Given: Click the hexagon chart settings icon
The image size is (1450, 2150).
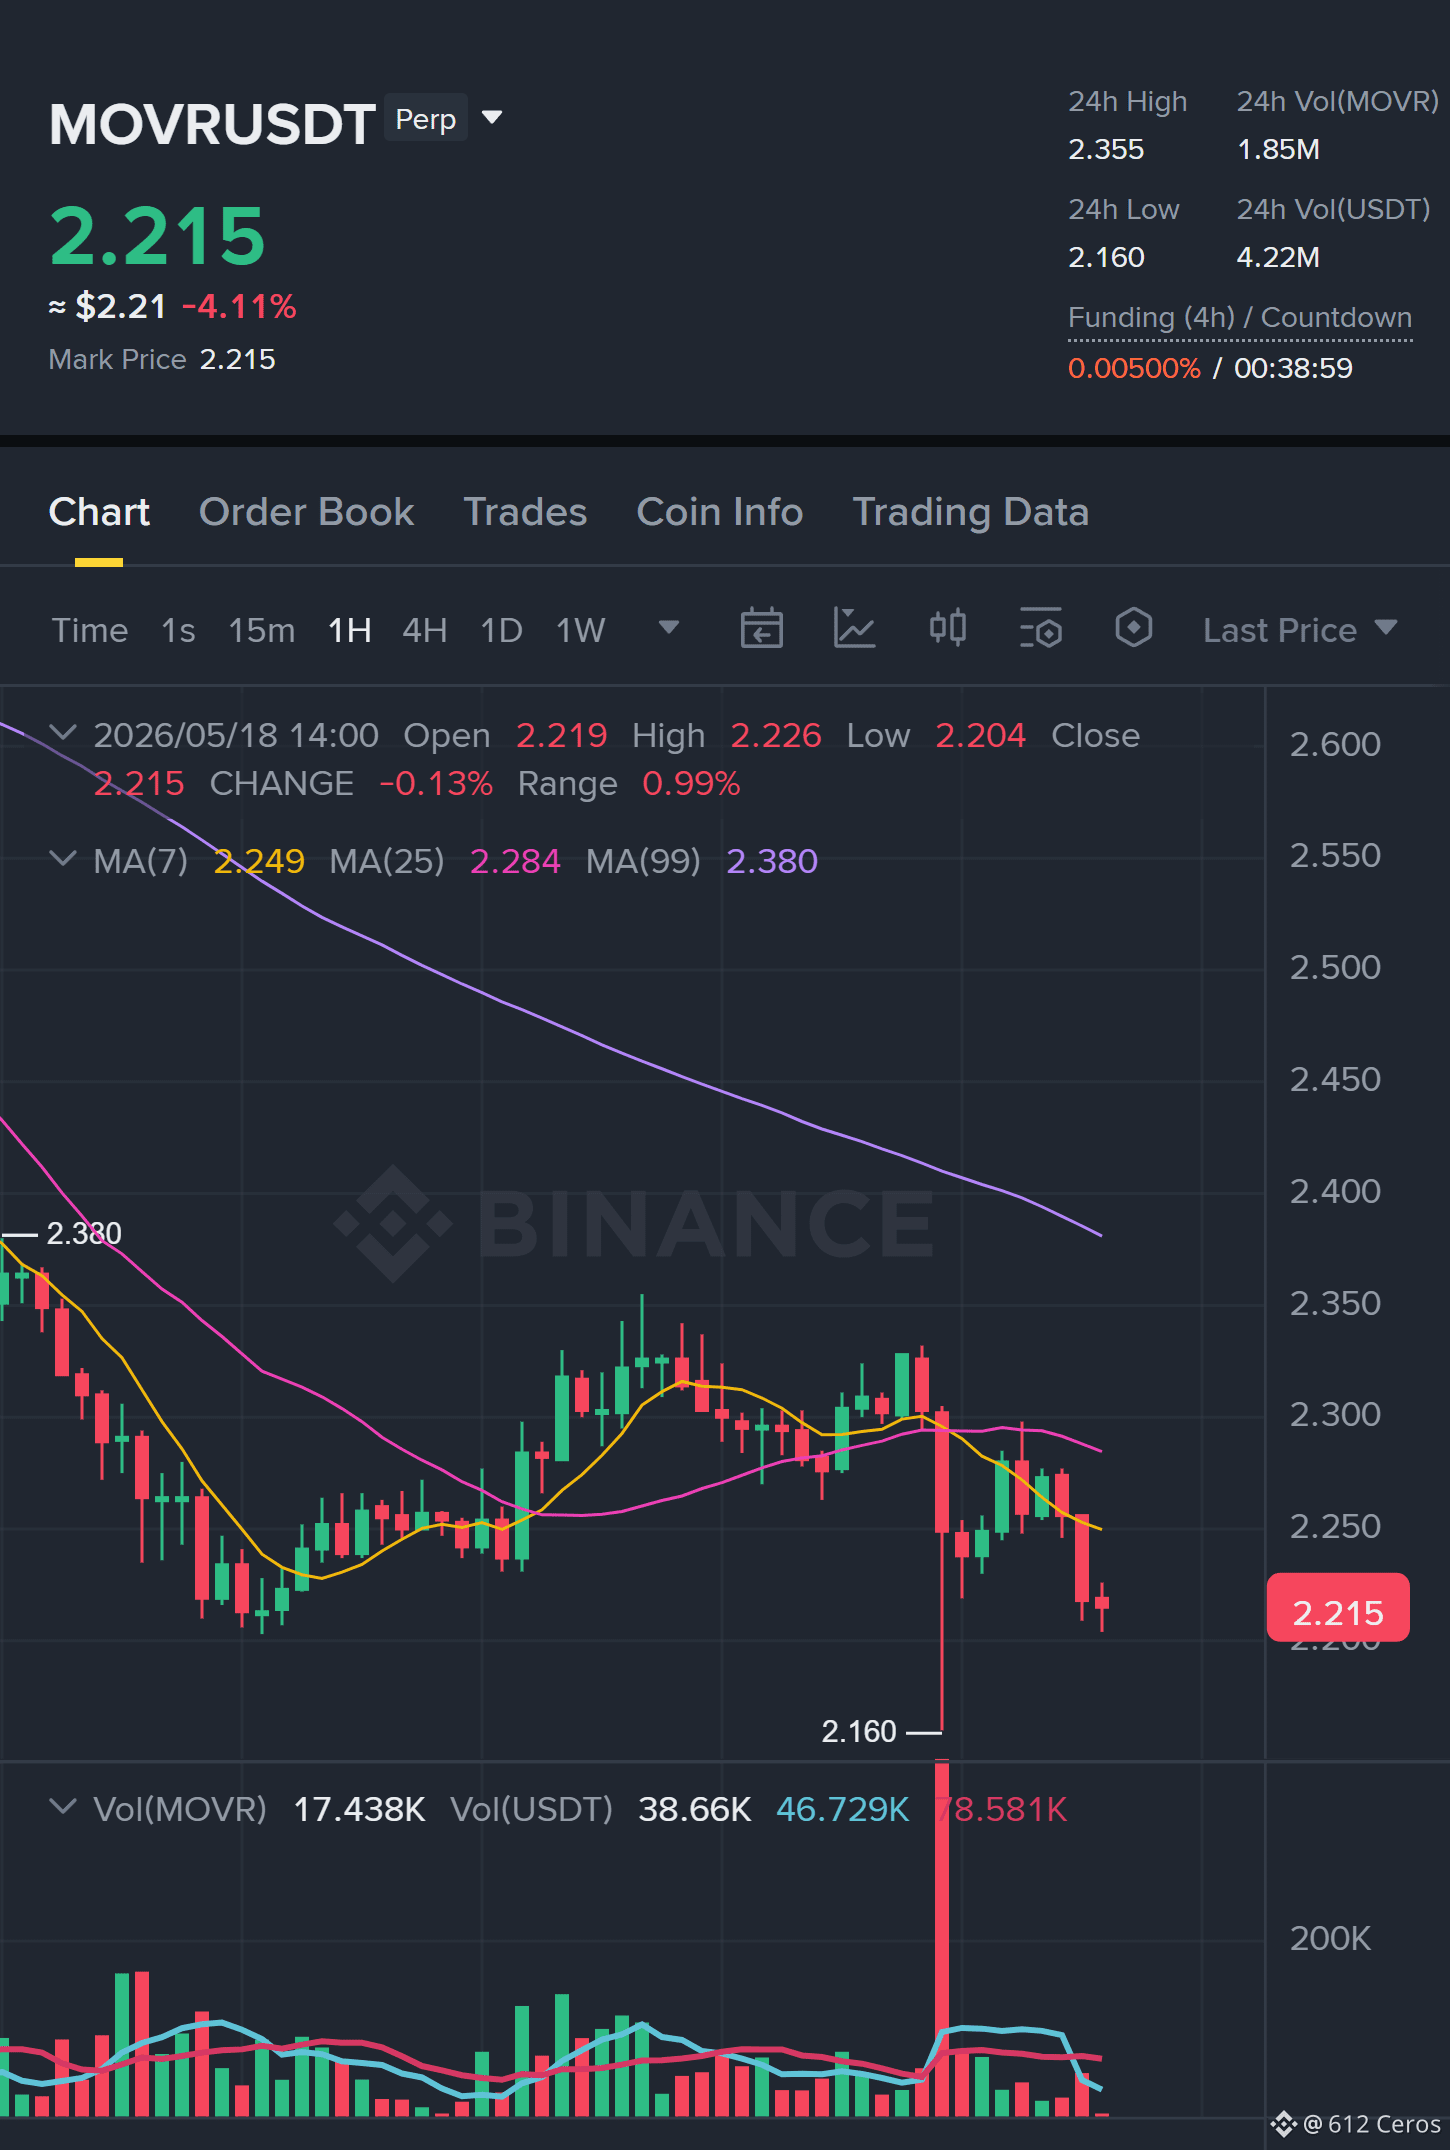Looking at the screenshot, I should point(1133,629).
